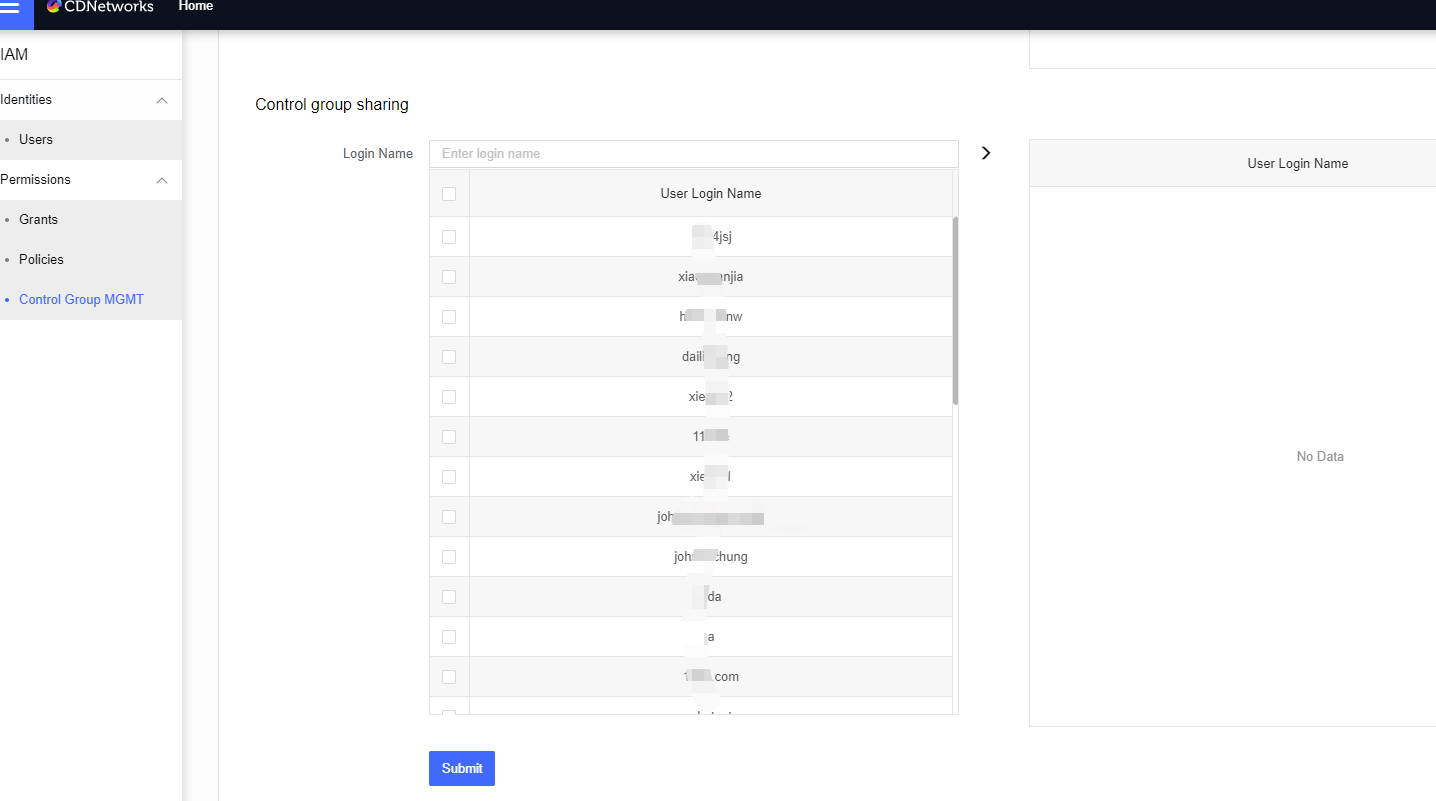Select Control Group MGMT in sidebar
1436x801 pixels.
coord(81,300)
